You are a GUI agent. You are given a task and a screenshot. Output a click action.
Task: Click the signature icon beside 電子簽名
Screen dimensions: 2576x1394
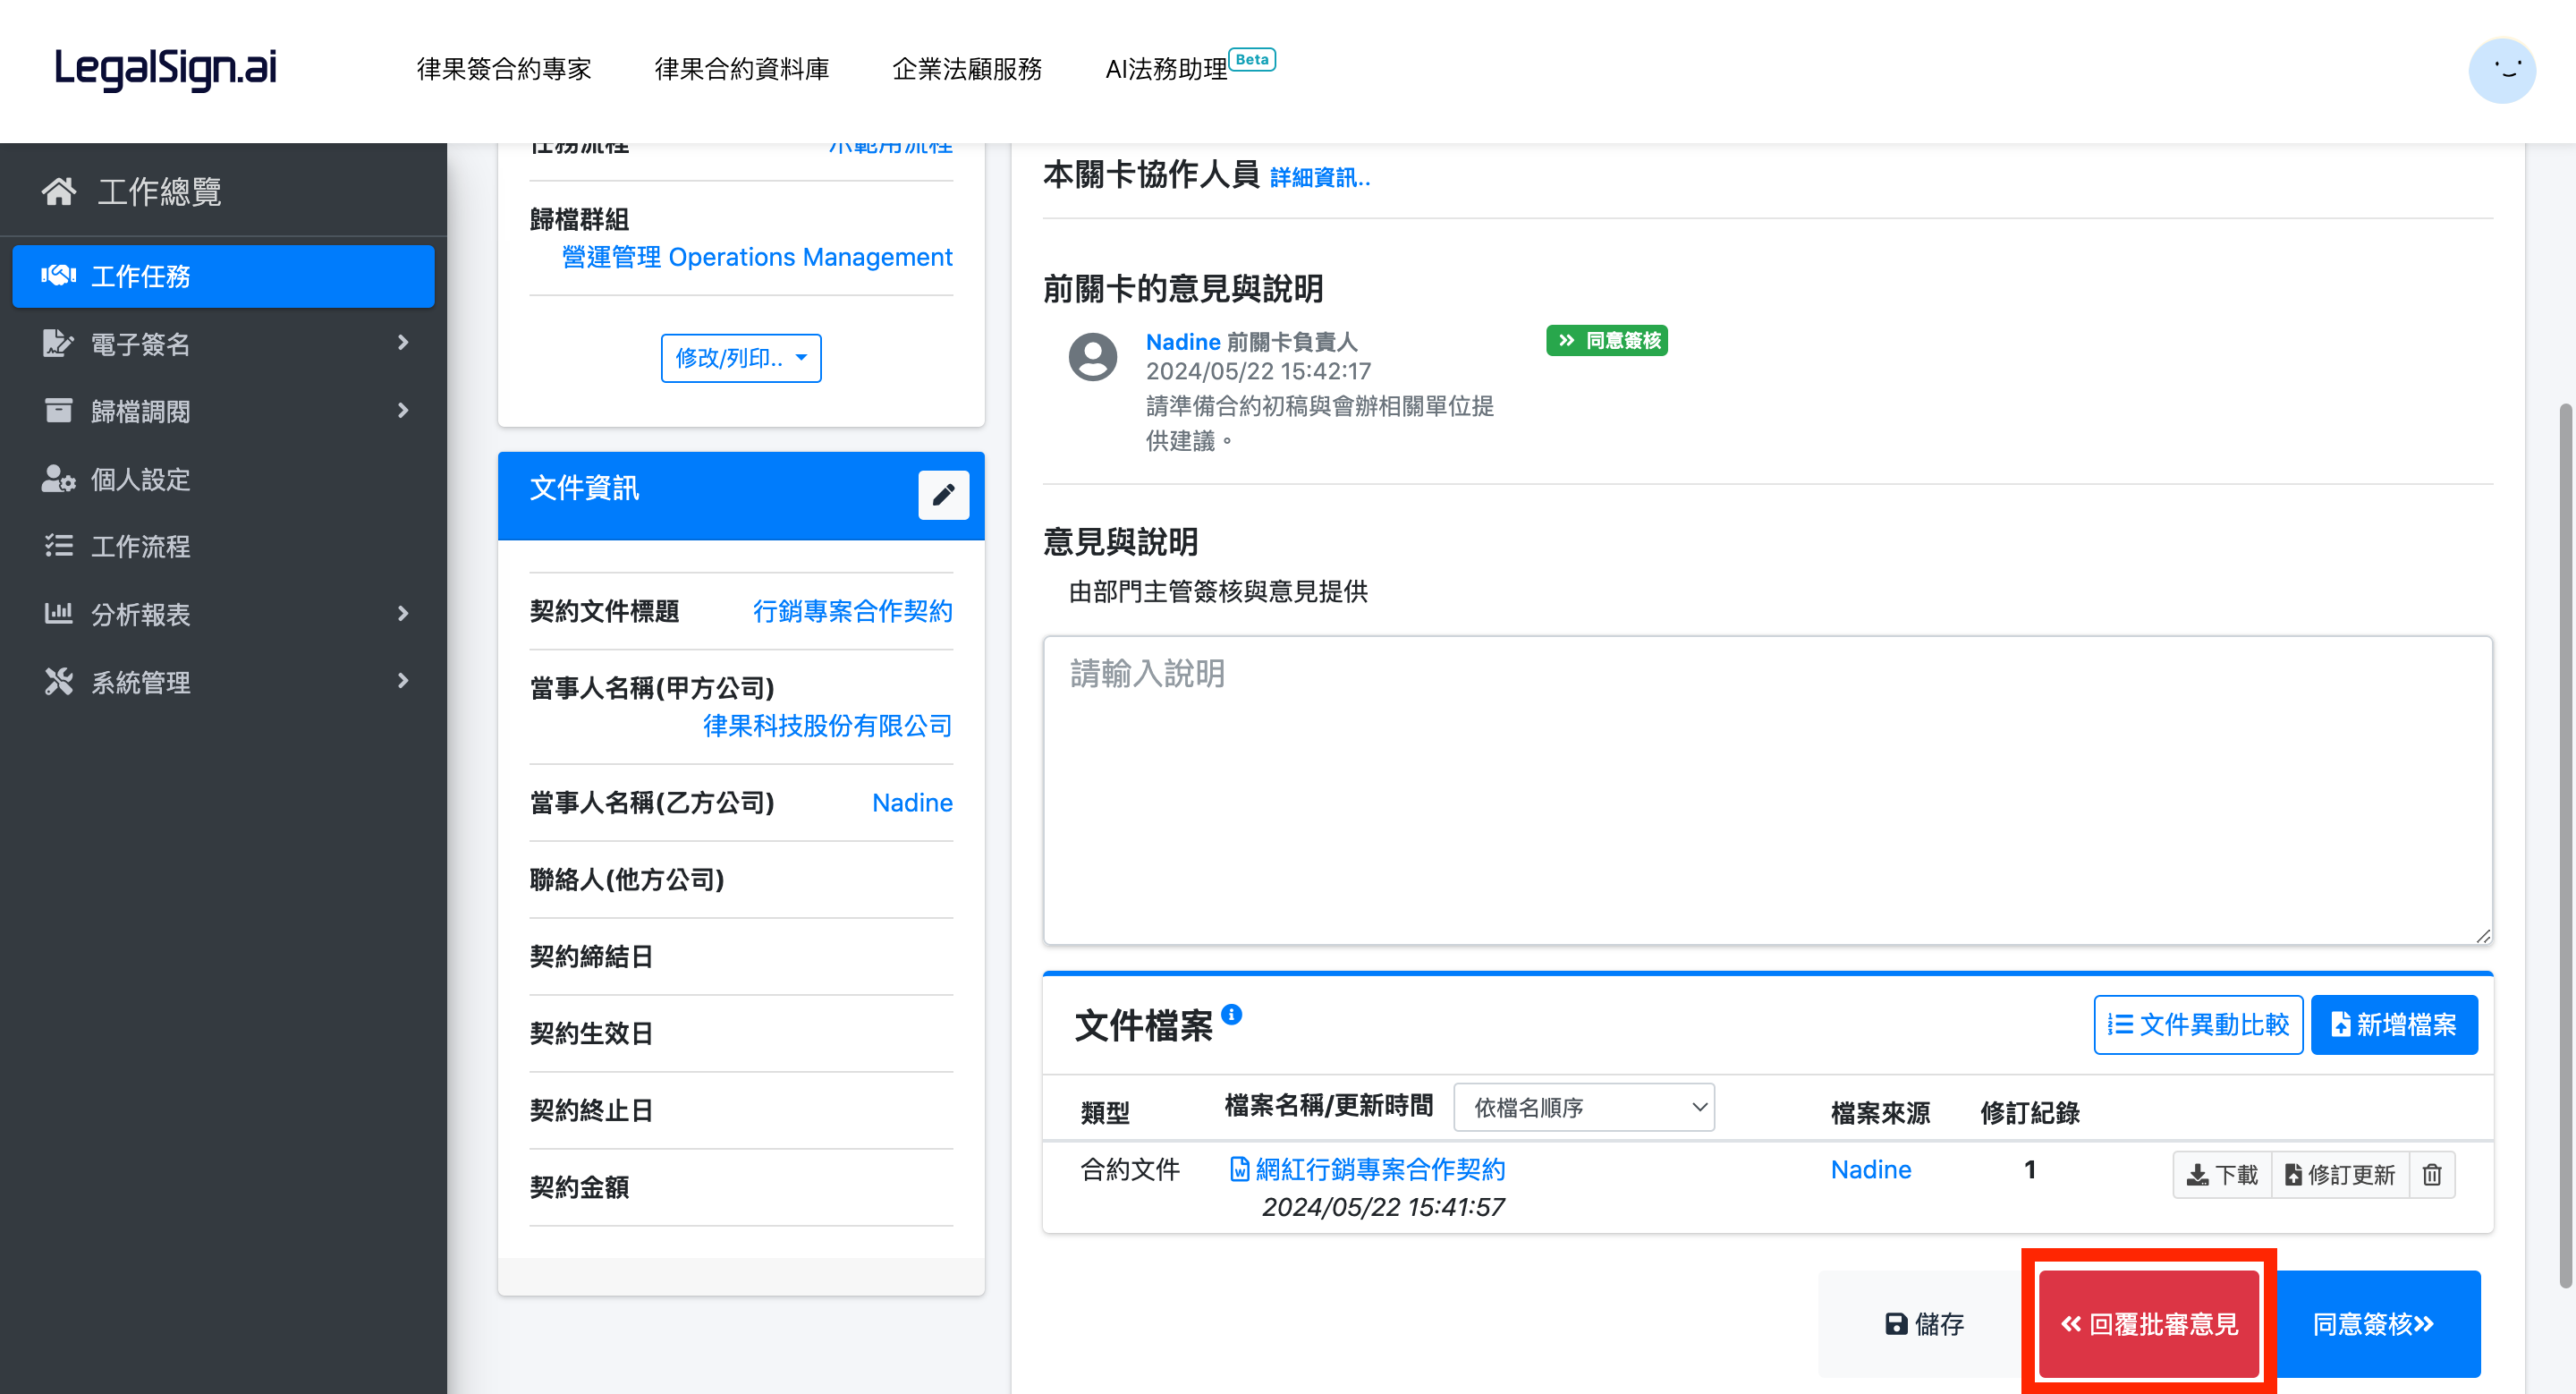[x=58, y=343]
